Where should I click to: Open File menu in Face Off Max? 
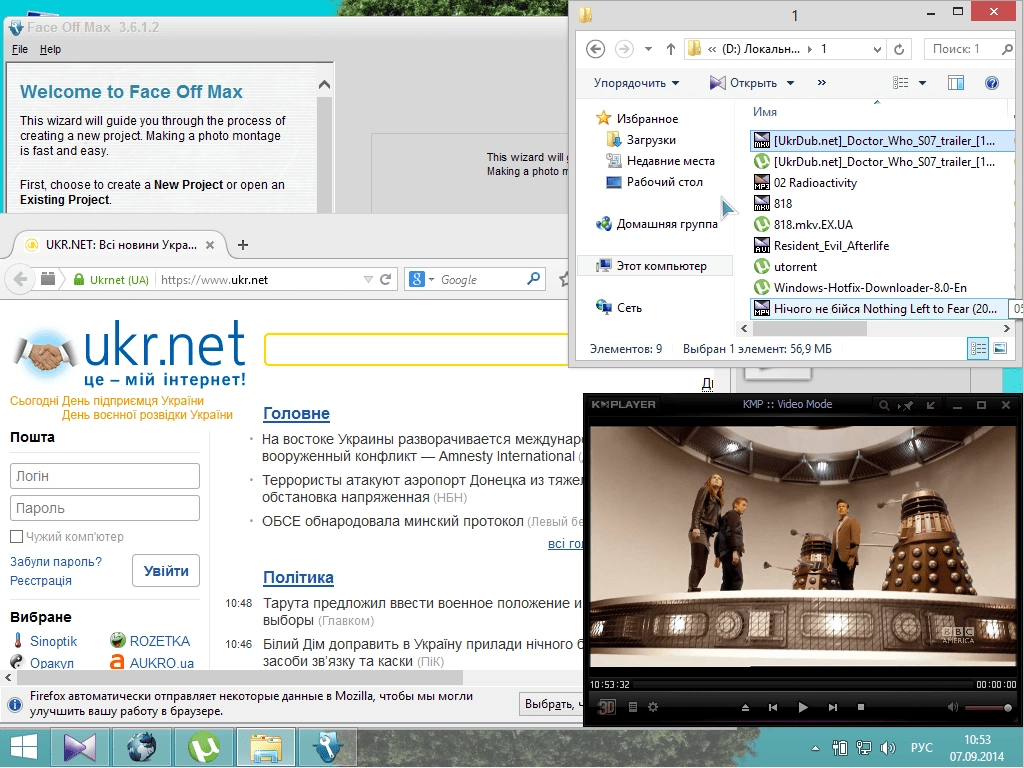[20, 50]
